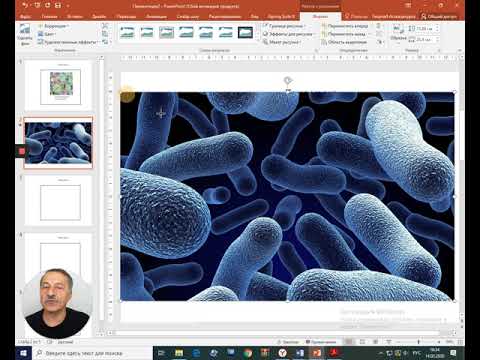The width and height of the screenshot is (480, 360).
Task: Click Переместить назад (Send Backward)
Action: point(344,34)
